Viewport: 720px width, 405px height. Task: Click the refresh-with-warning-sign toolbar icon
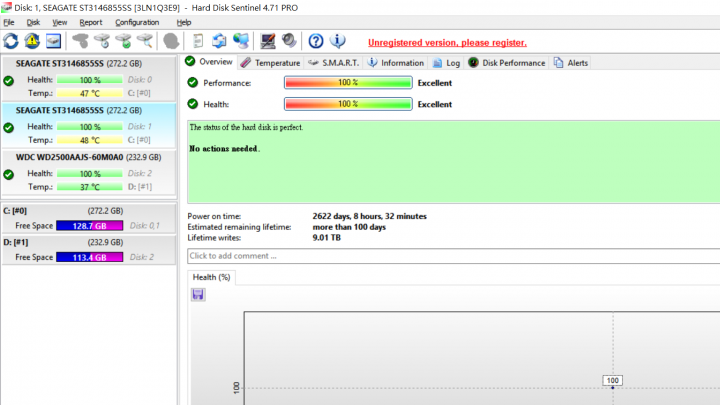pos(32,41)
